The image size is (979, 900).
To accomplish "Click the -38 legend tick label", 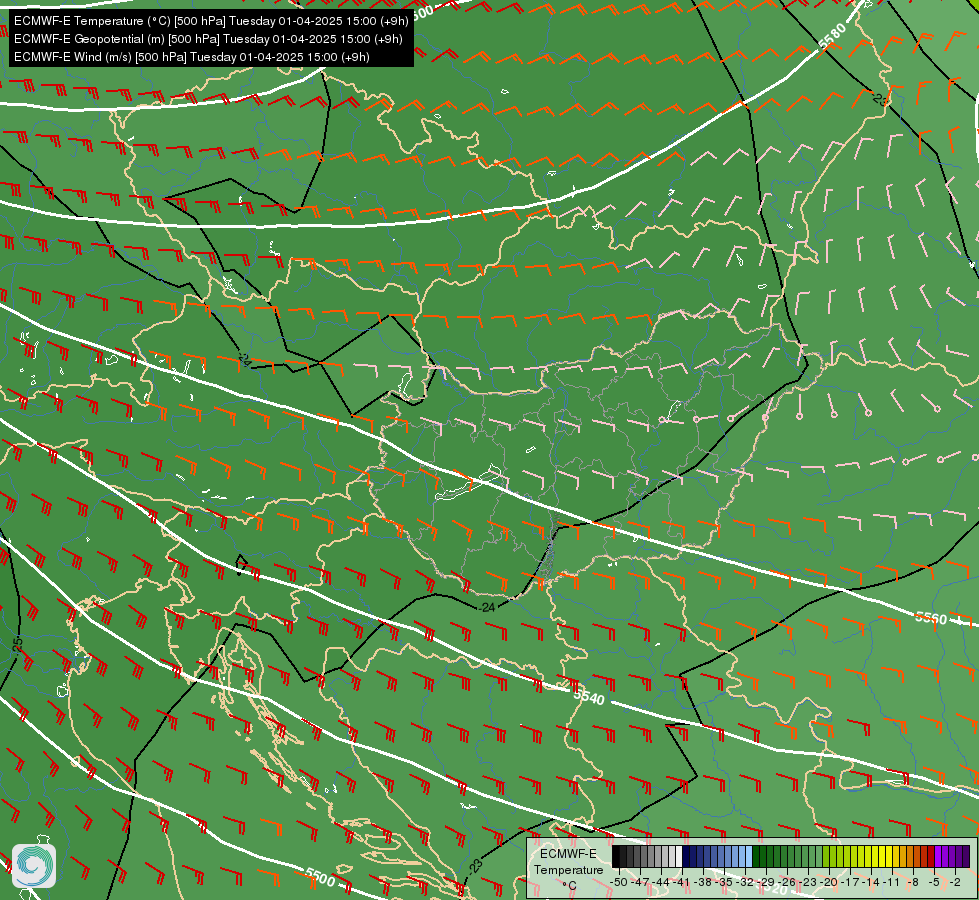I will [703, 882].
